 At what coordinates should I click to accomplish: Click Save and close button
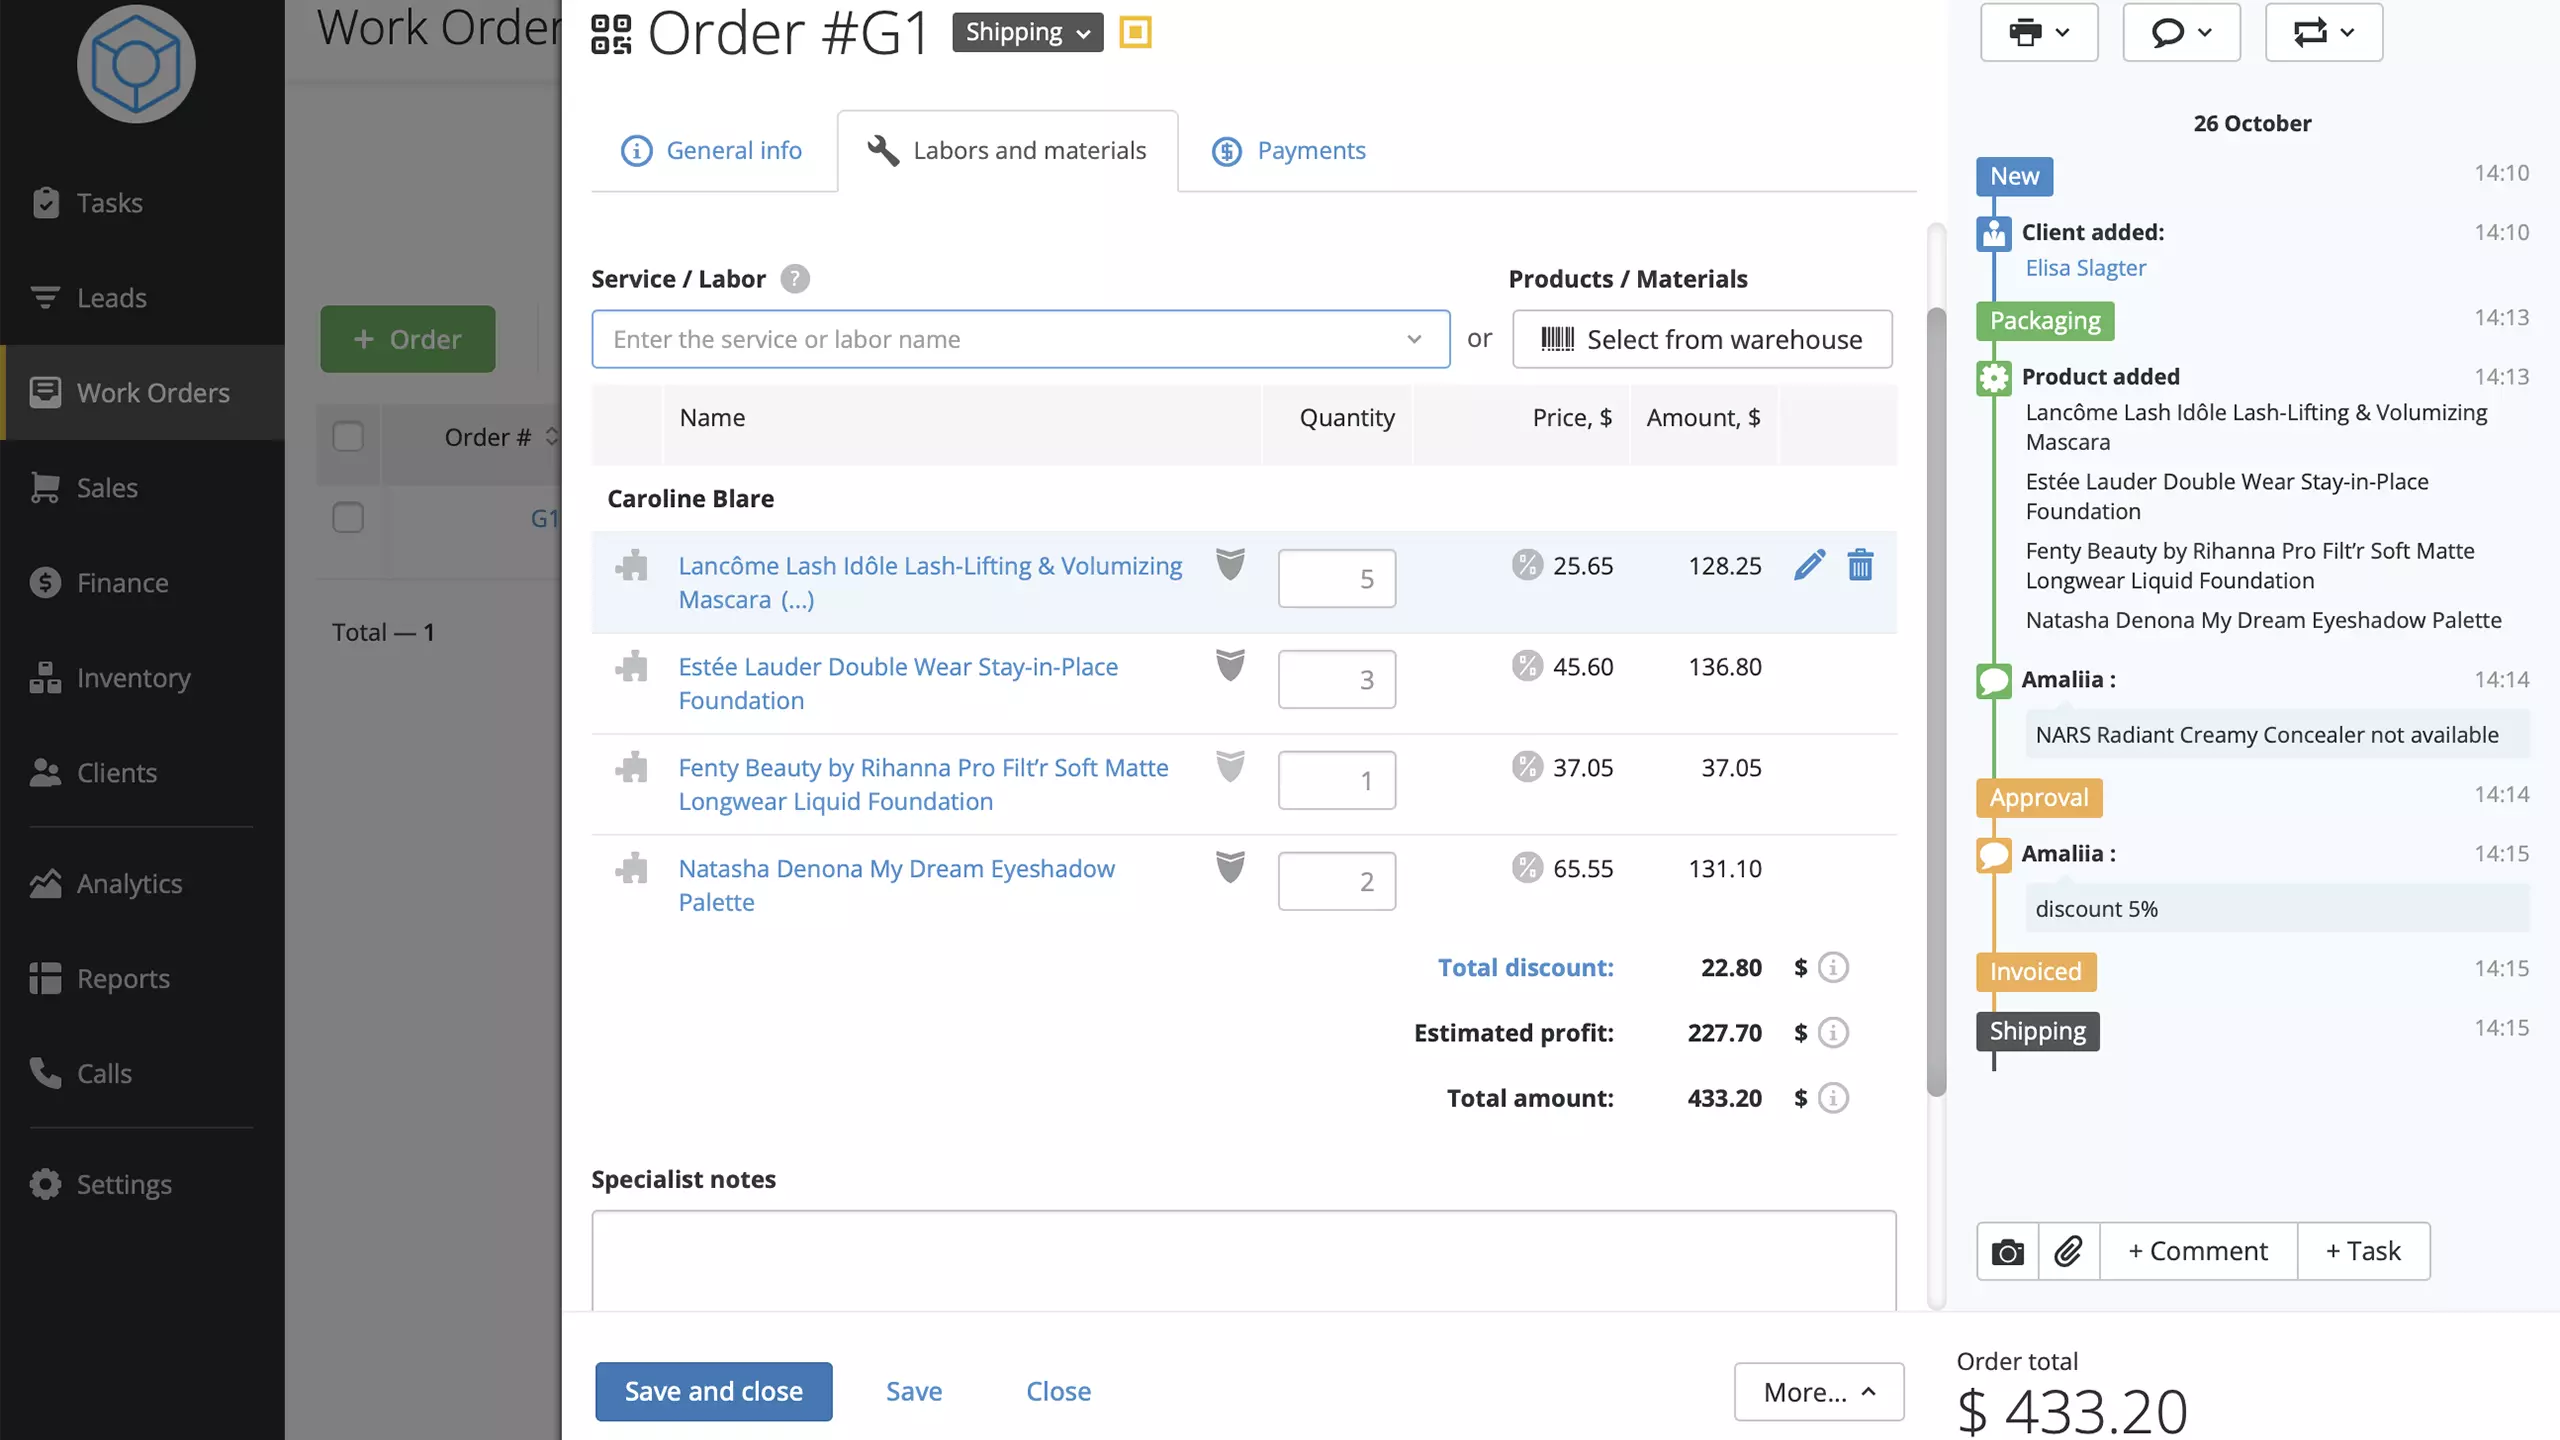pyautogui.click(x=713, y=1391)
